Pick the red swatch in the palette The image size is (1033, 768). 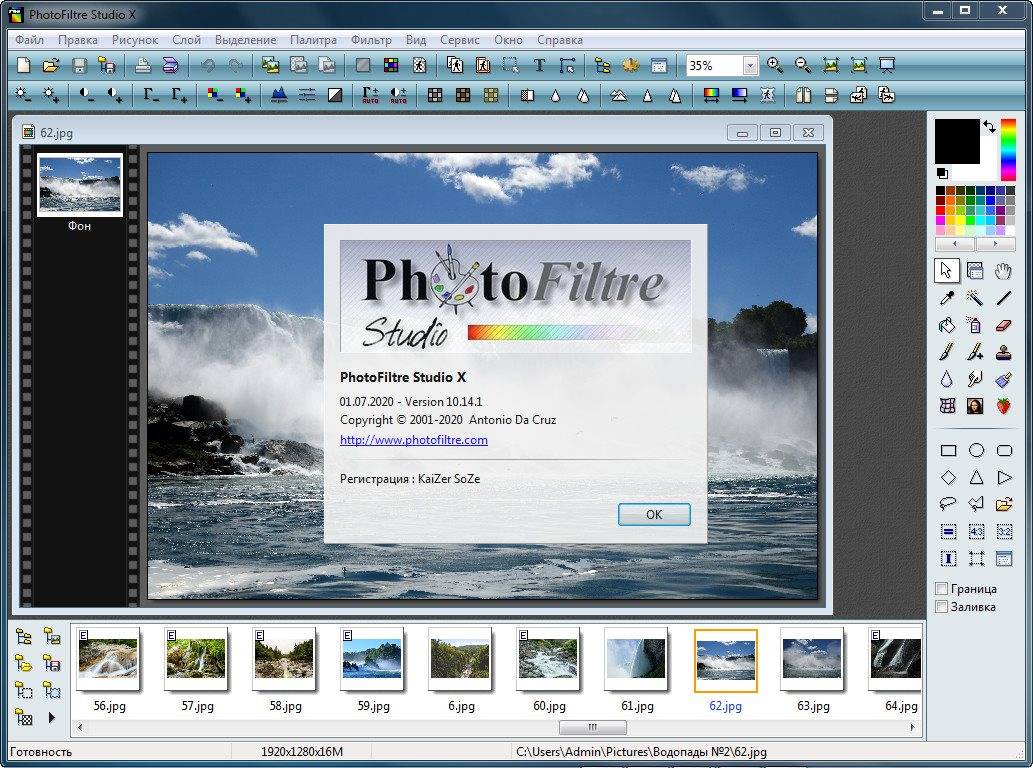(940, 210)
